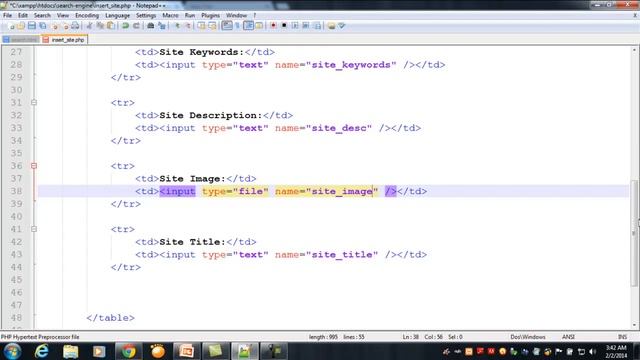Click the closing </table> tag on line 48
This screenshot has height=360, width=640.
tap(110, 318)
